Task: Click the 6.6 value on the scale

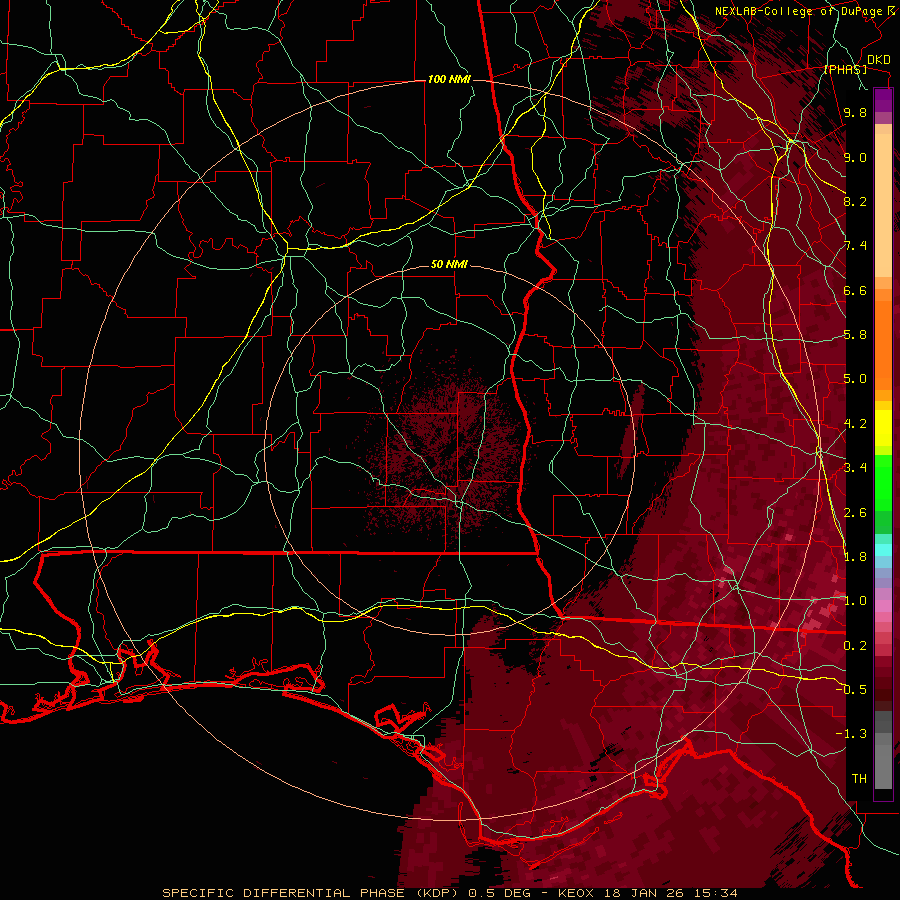Action: [855, 290]
